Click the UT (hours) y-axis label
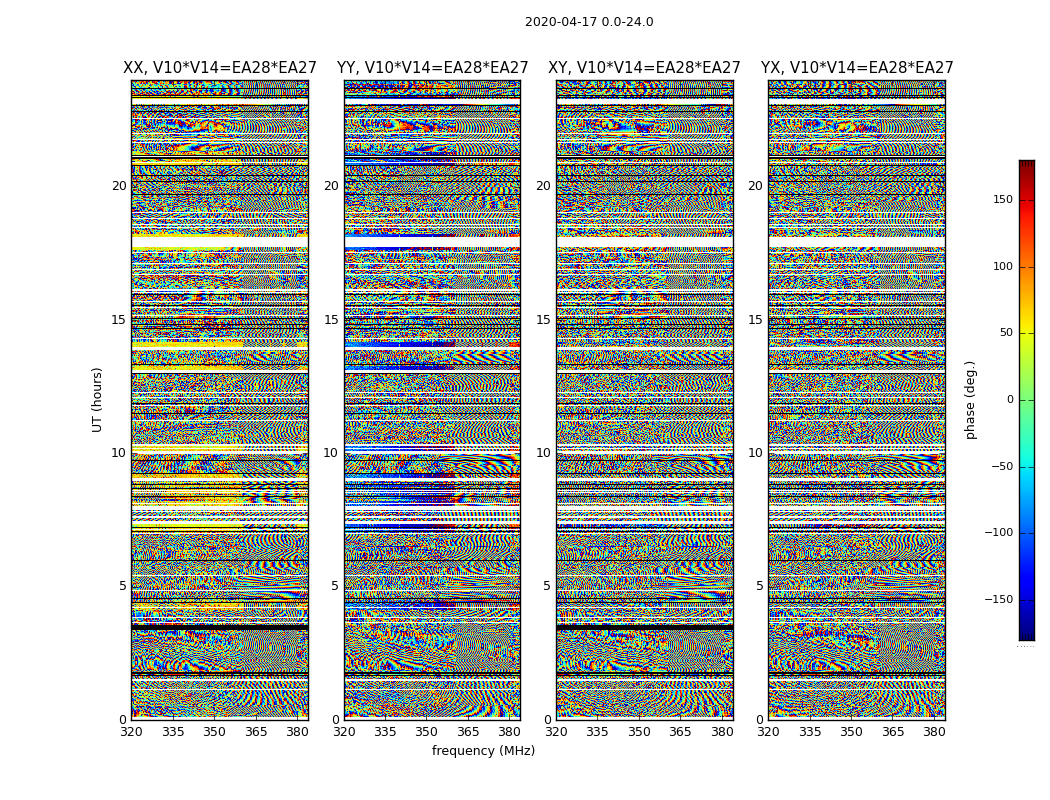This screenshot has height=800, width=1050. [x=98, y=399]
